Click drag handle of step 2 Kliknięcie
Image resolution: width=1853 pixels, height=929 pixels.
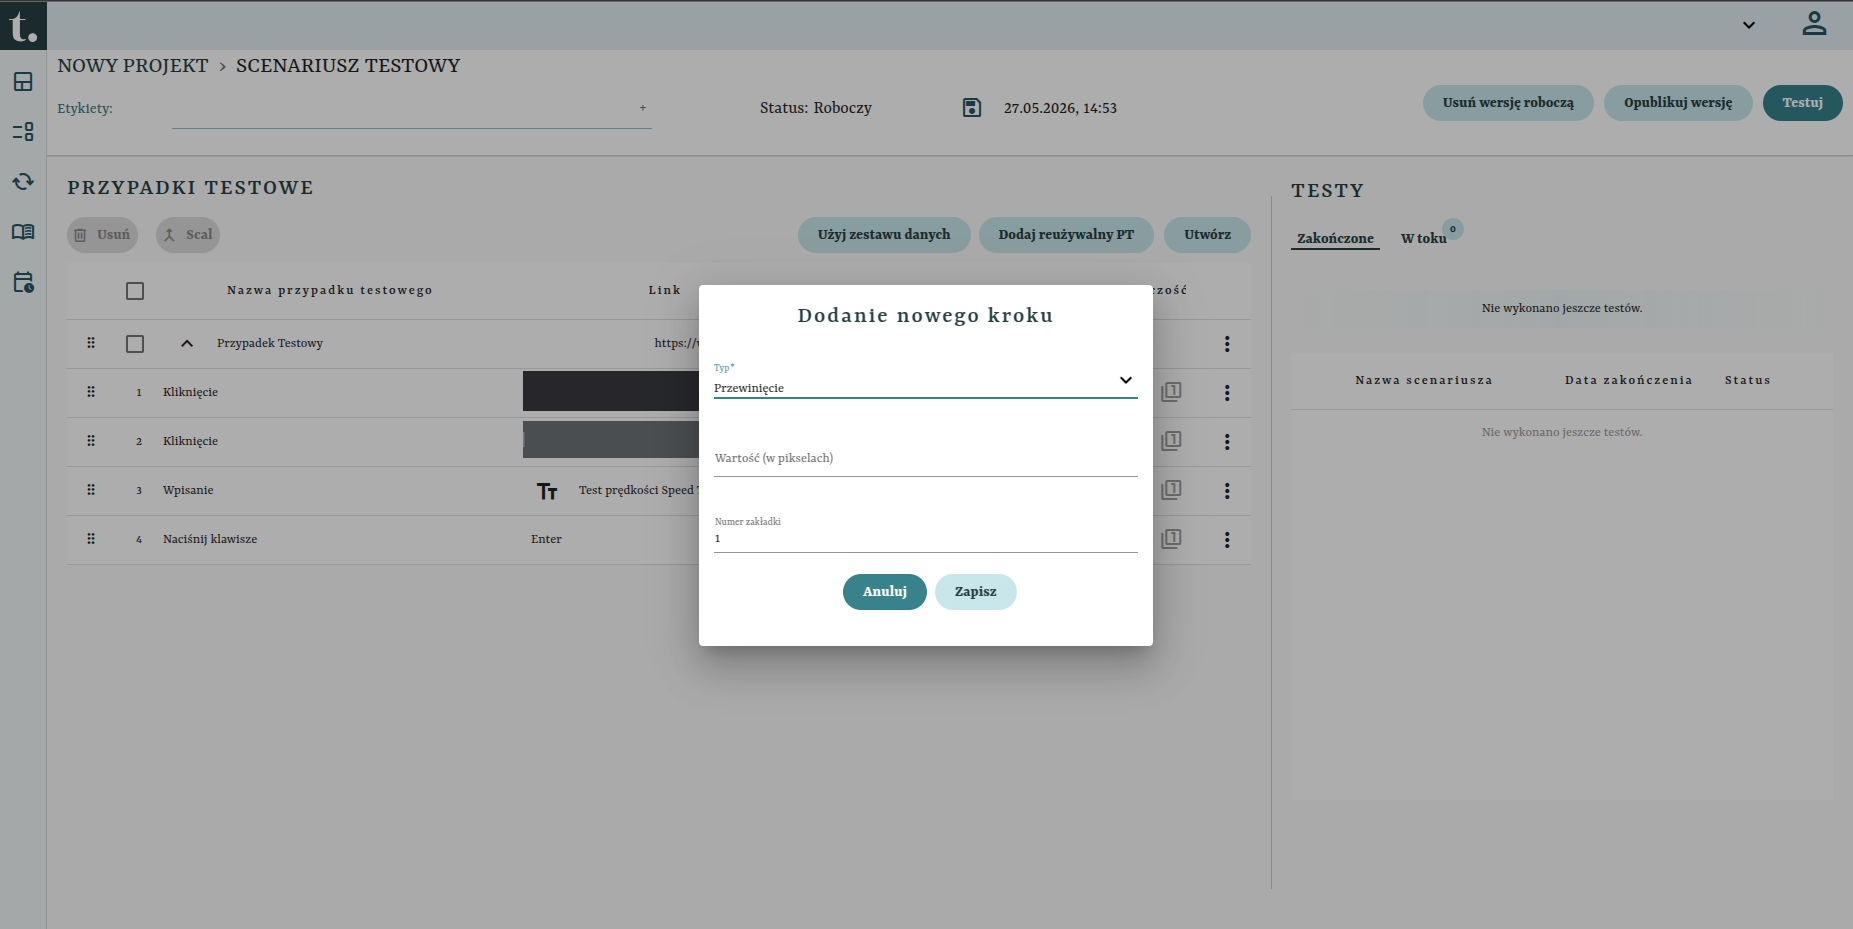[91, 441]
